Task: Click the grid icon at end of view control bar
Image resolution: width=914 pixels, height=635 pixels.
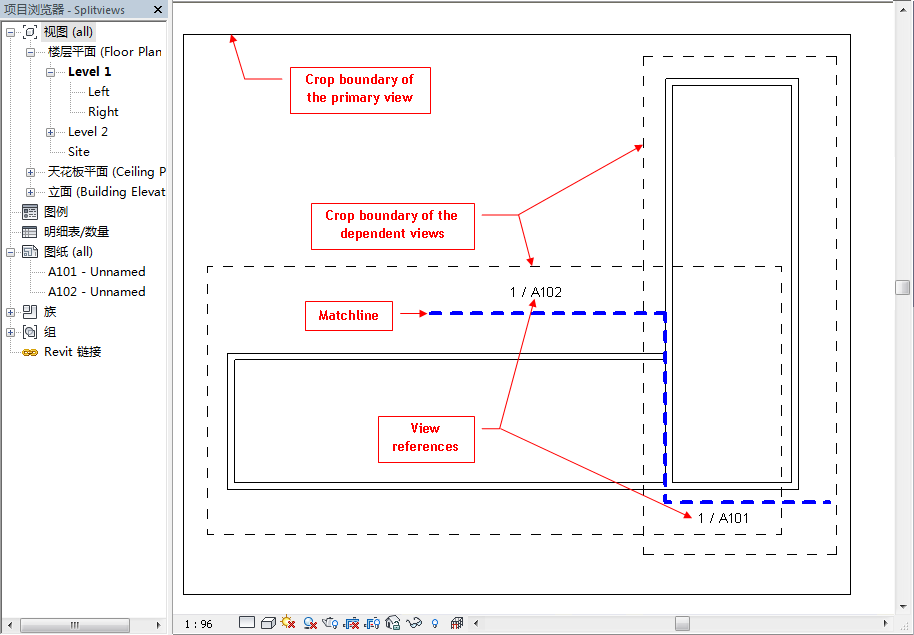Action: (x=456, y=623)
